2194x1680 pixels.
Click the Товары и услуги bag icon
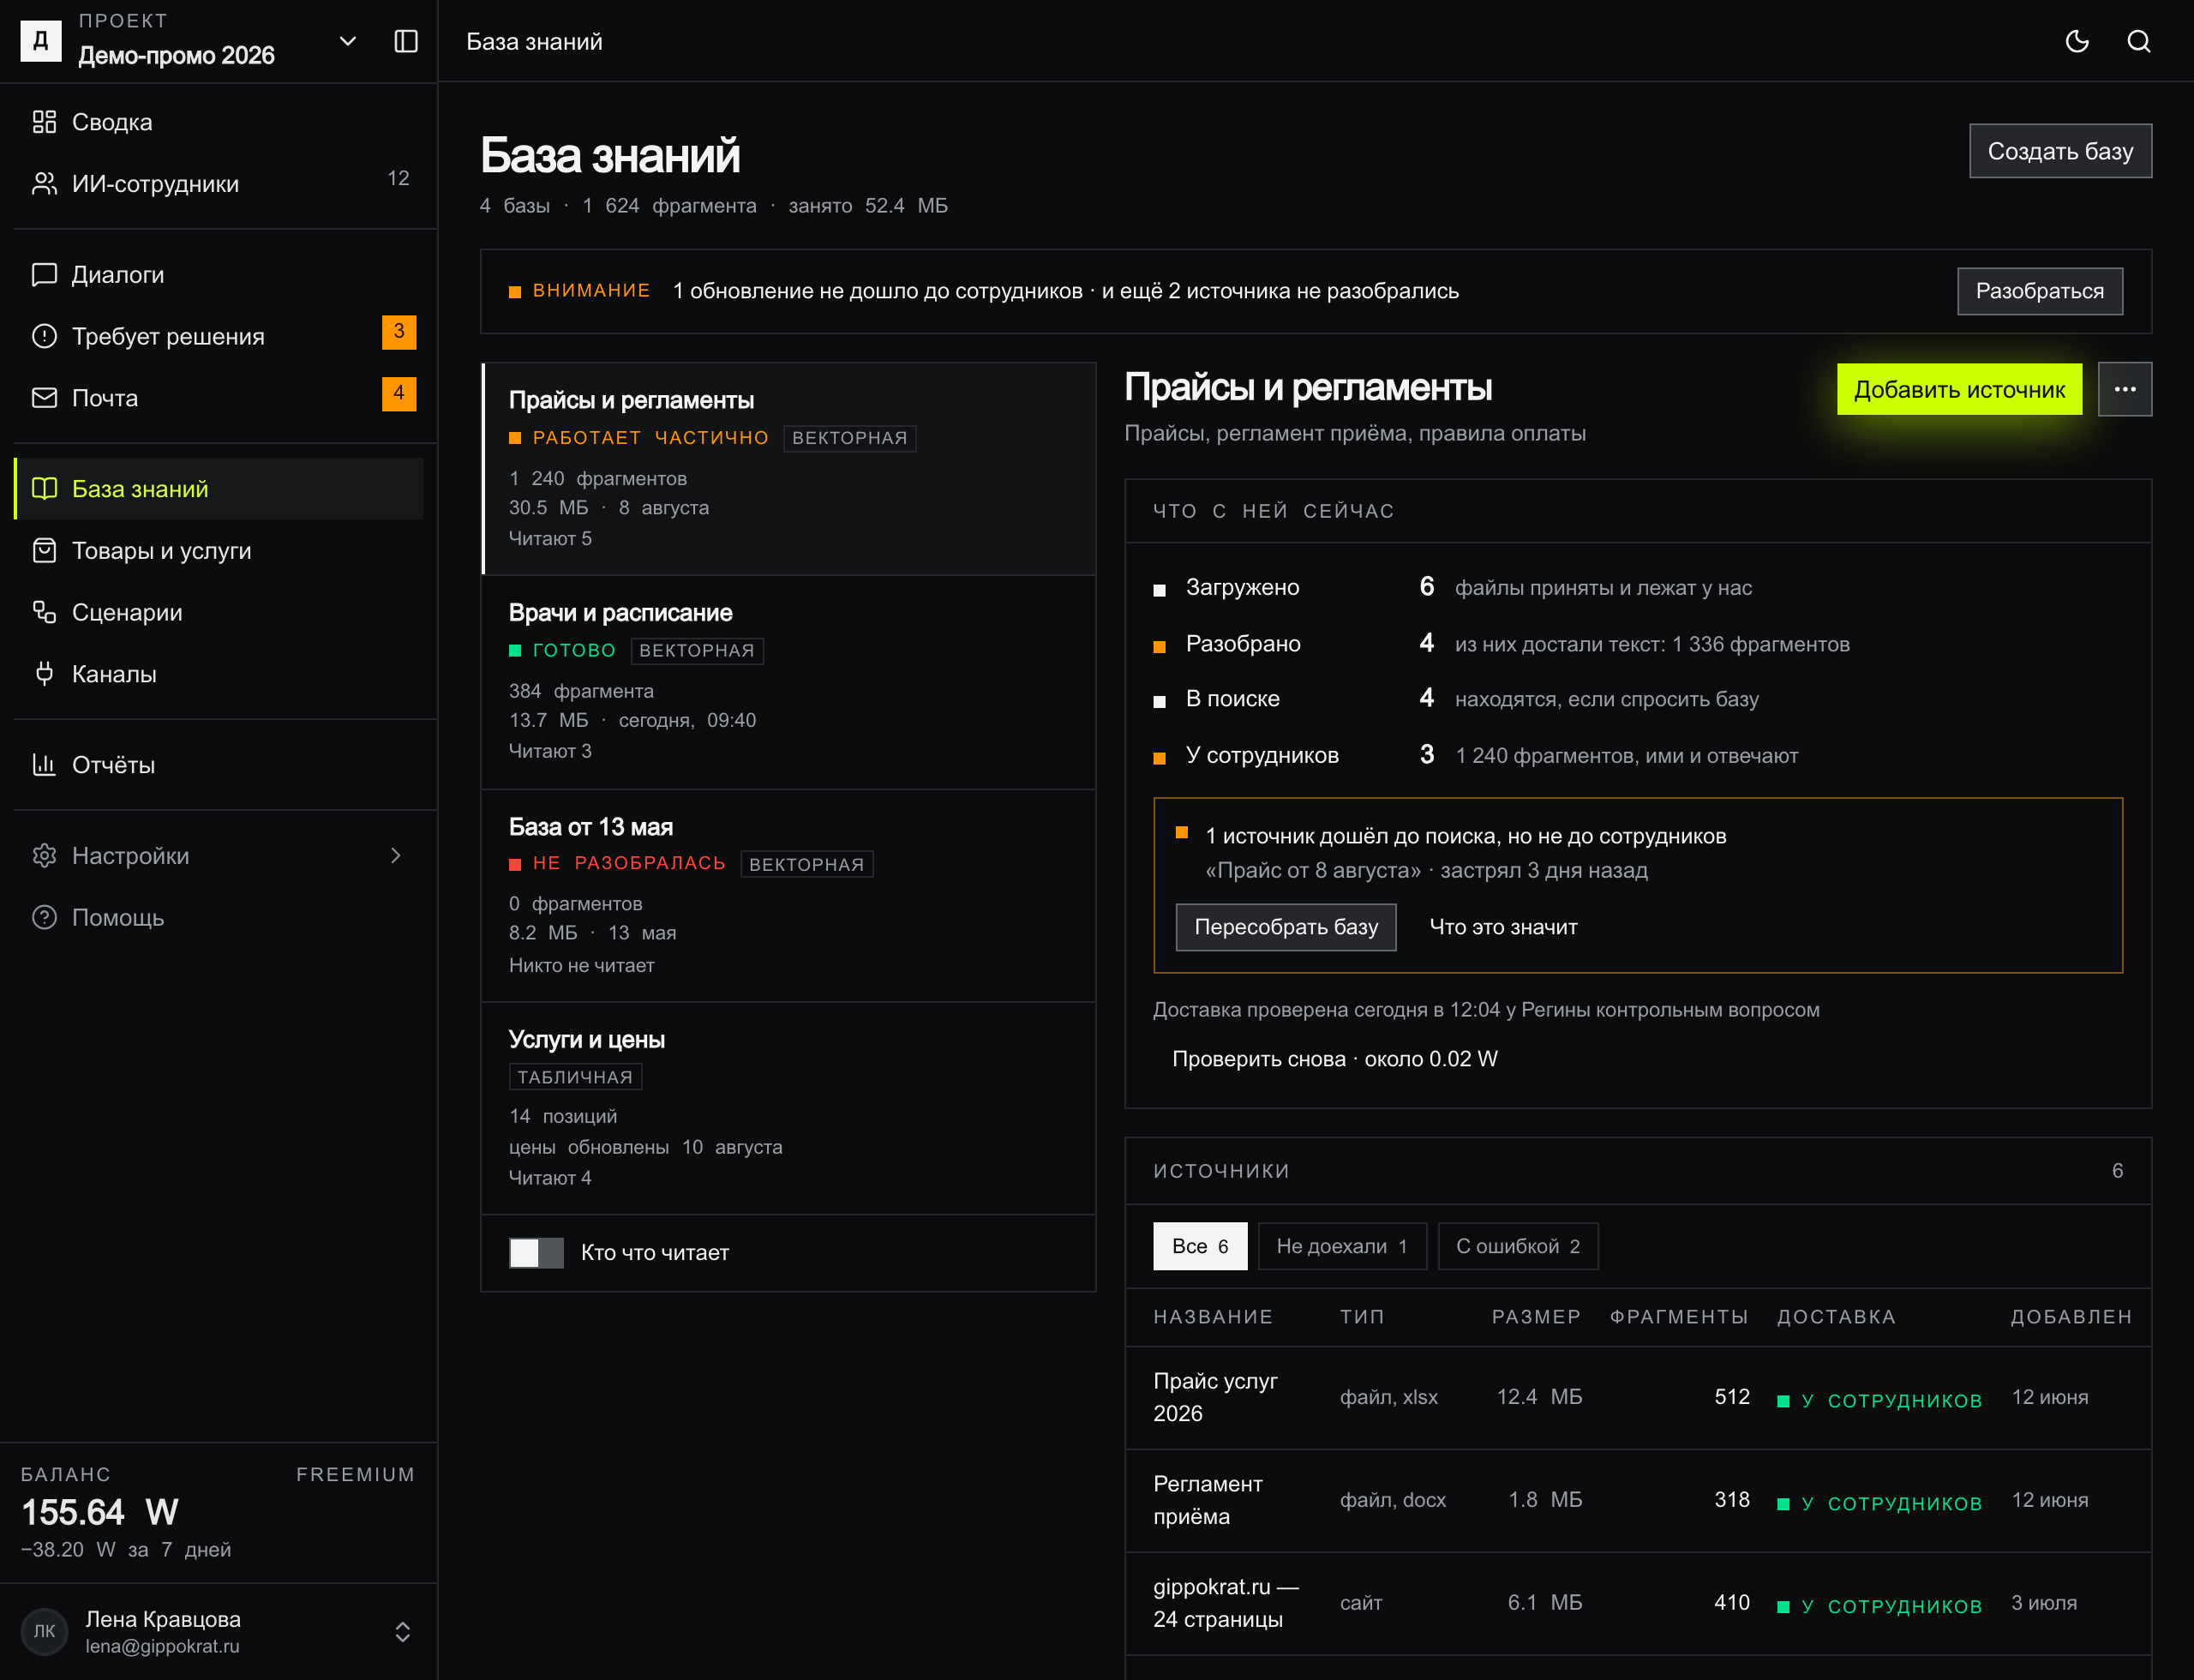tap(44, 551)
